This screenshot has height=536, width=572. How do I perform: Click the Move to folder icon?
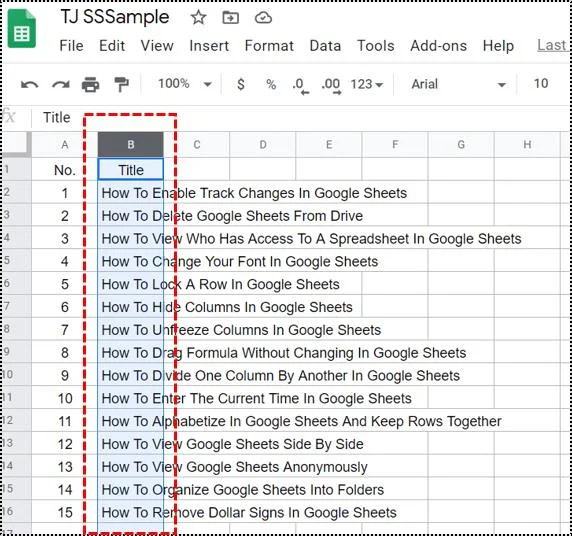231,18
